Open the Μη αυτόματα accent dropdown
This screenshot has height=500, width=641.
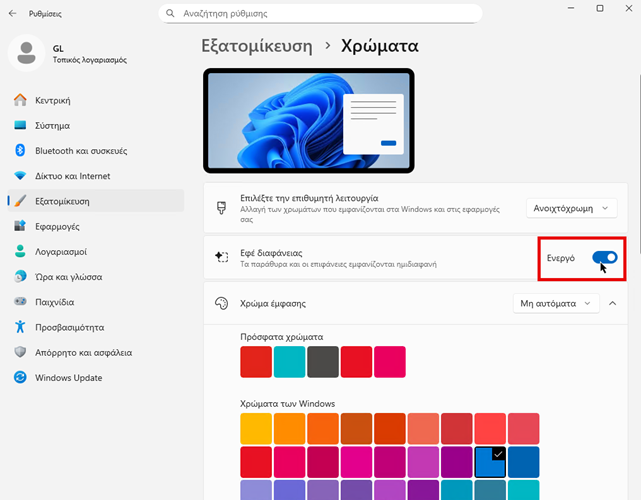pos(554,302)
